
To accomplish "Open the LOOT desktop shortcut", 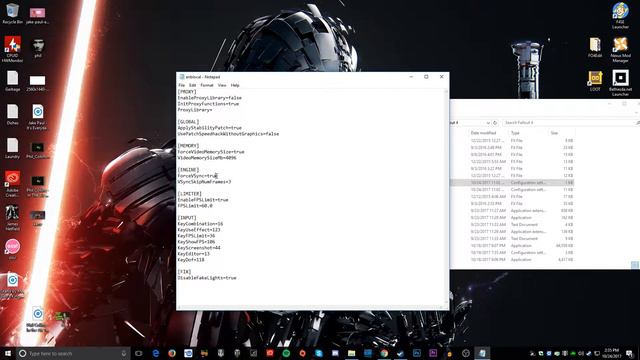I will [x=595, y=81].
